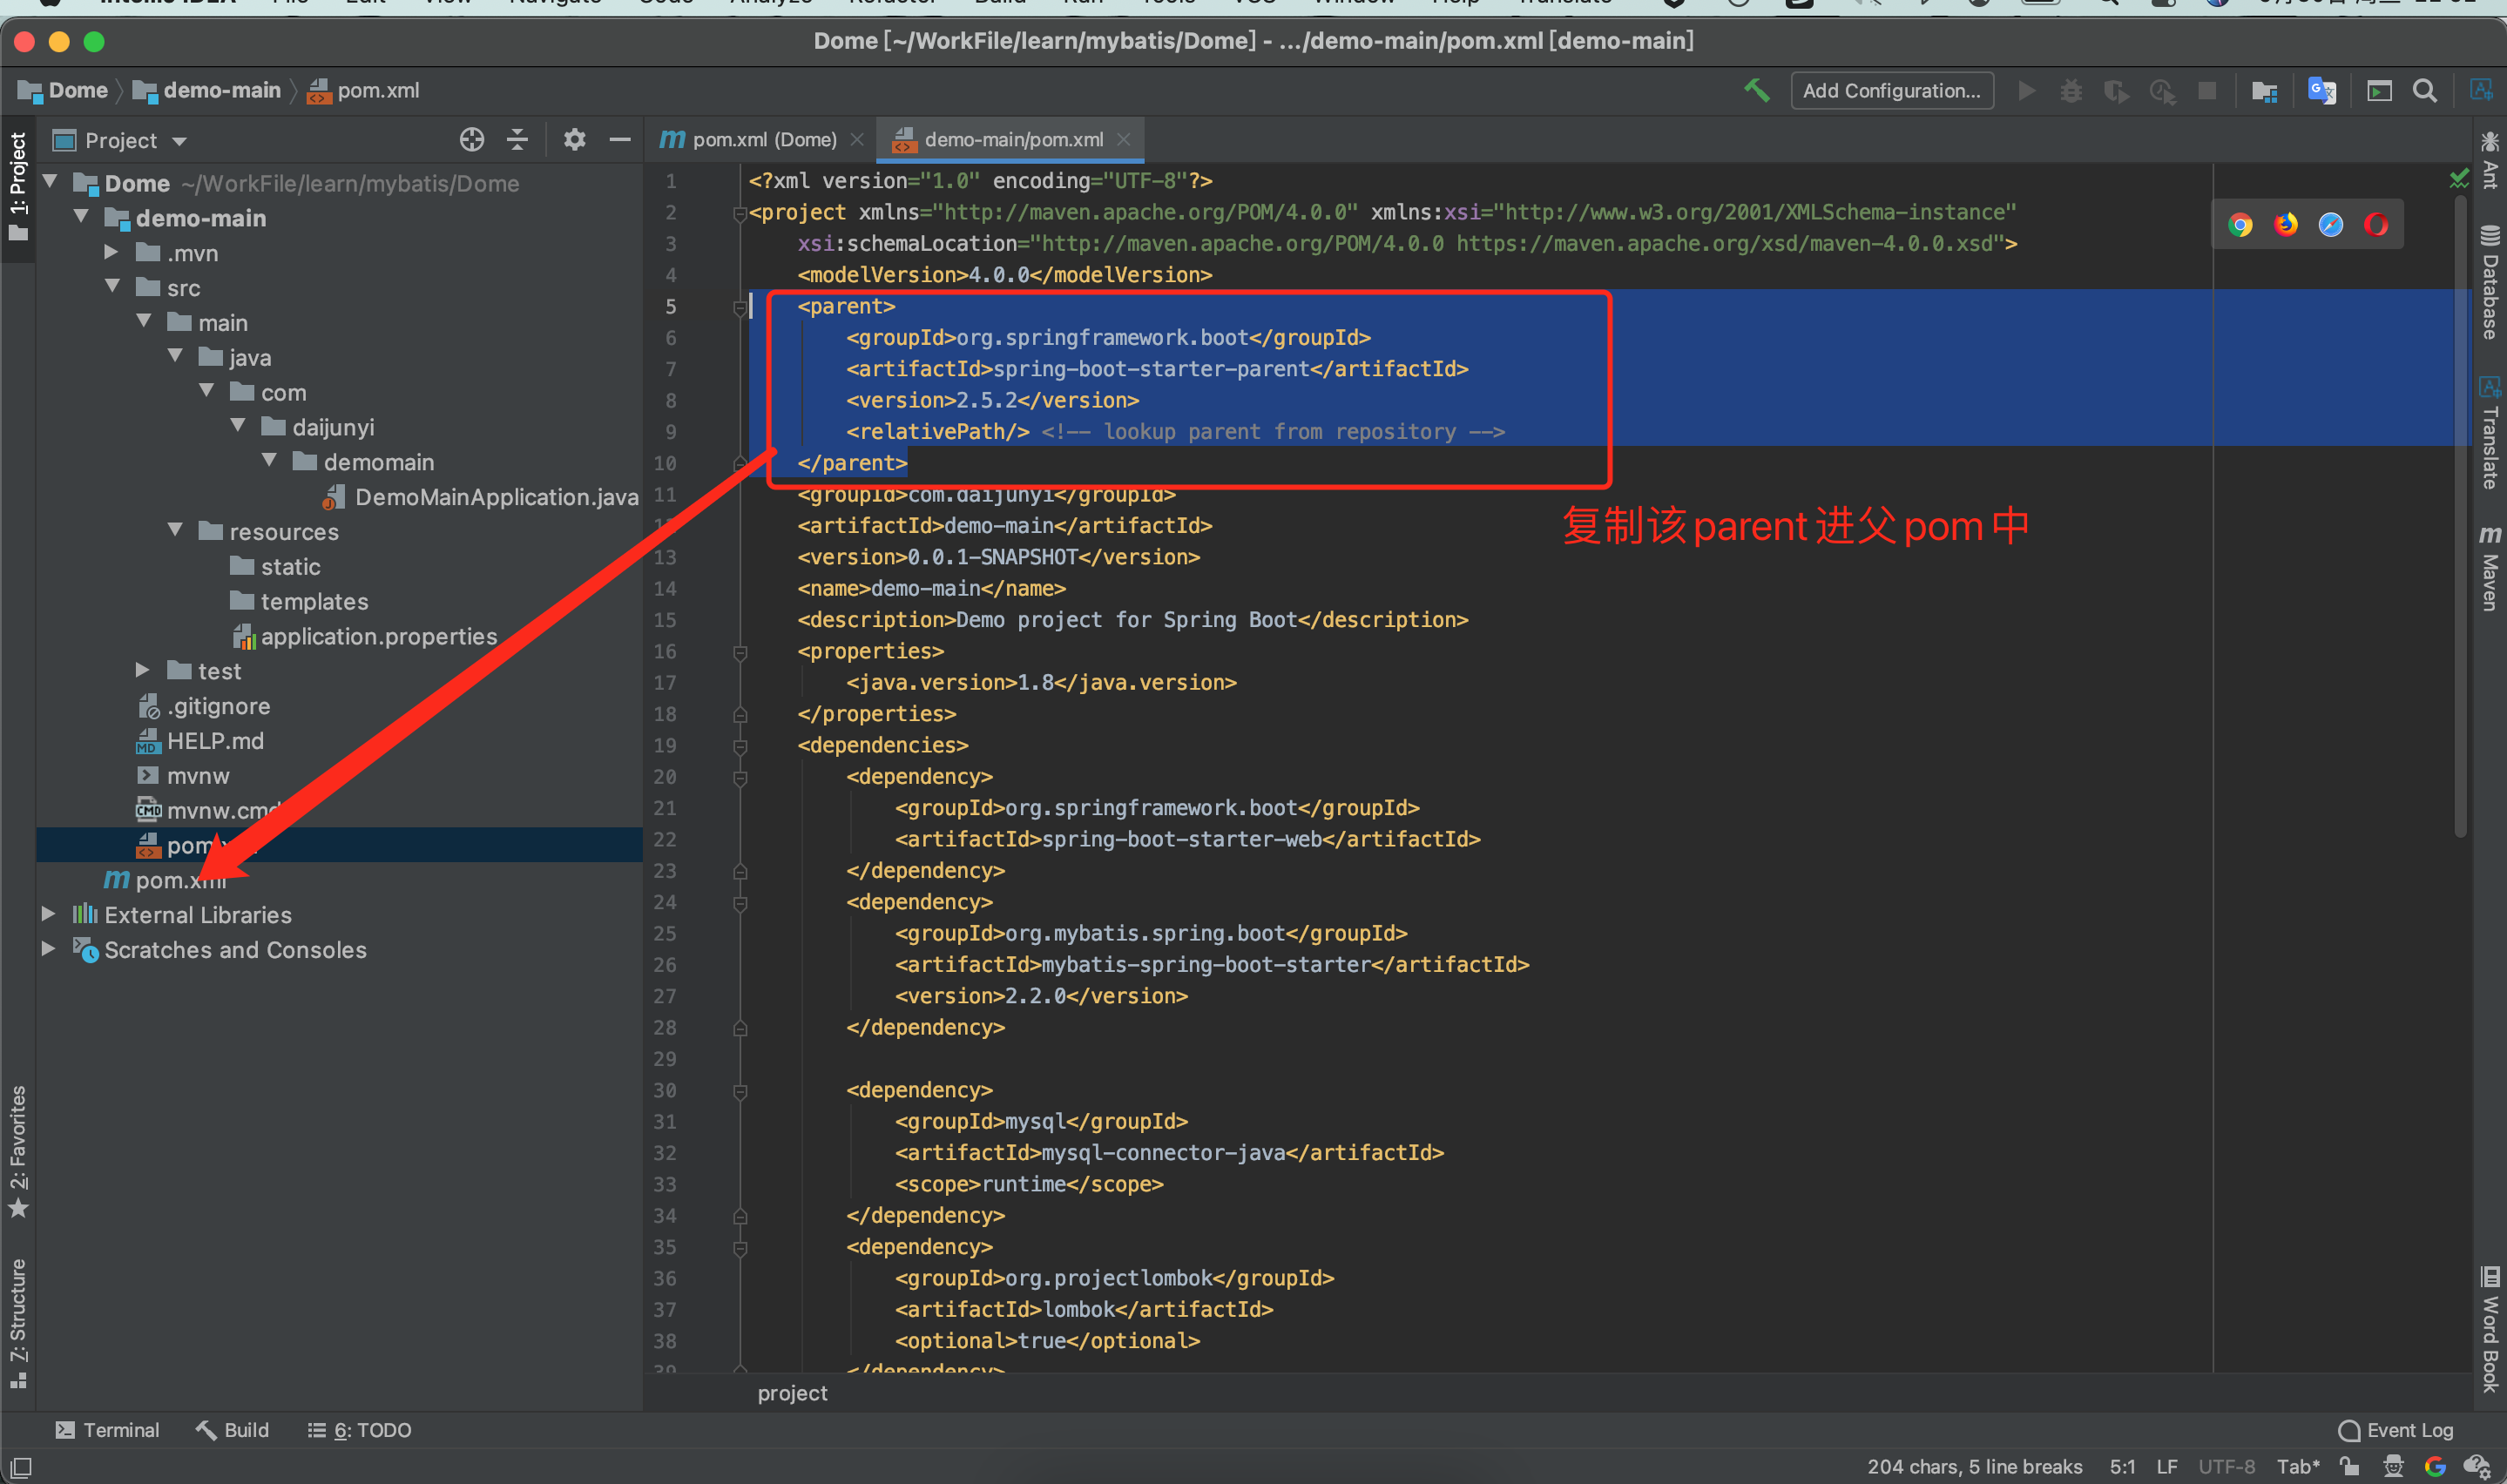Click the Search Everywhere magnifier icon
Image resolution: width=2507 pixels, height=1484 pixels.
click(2425, 91)
